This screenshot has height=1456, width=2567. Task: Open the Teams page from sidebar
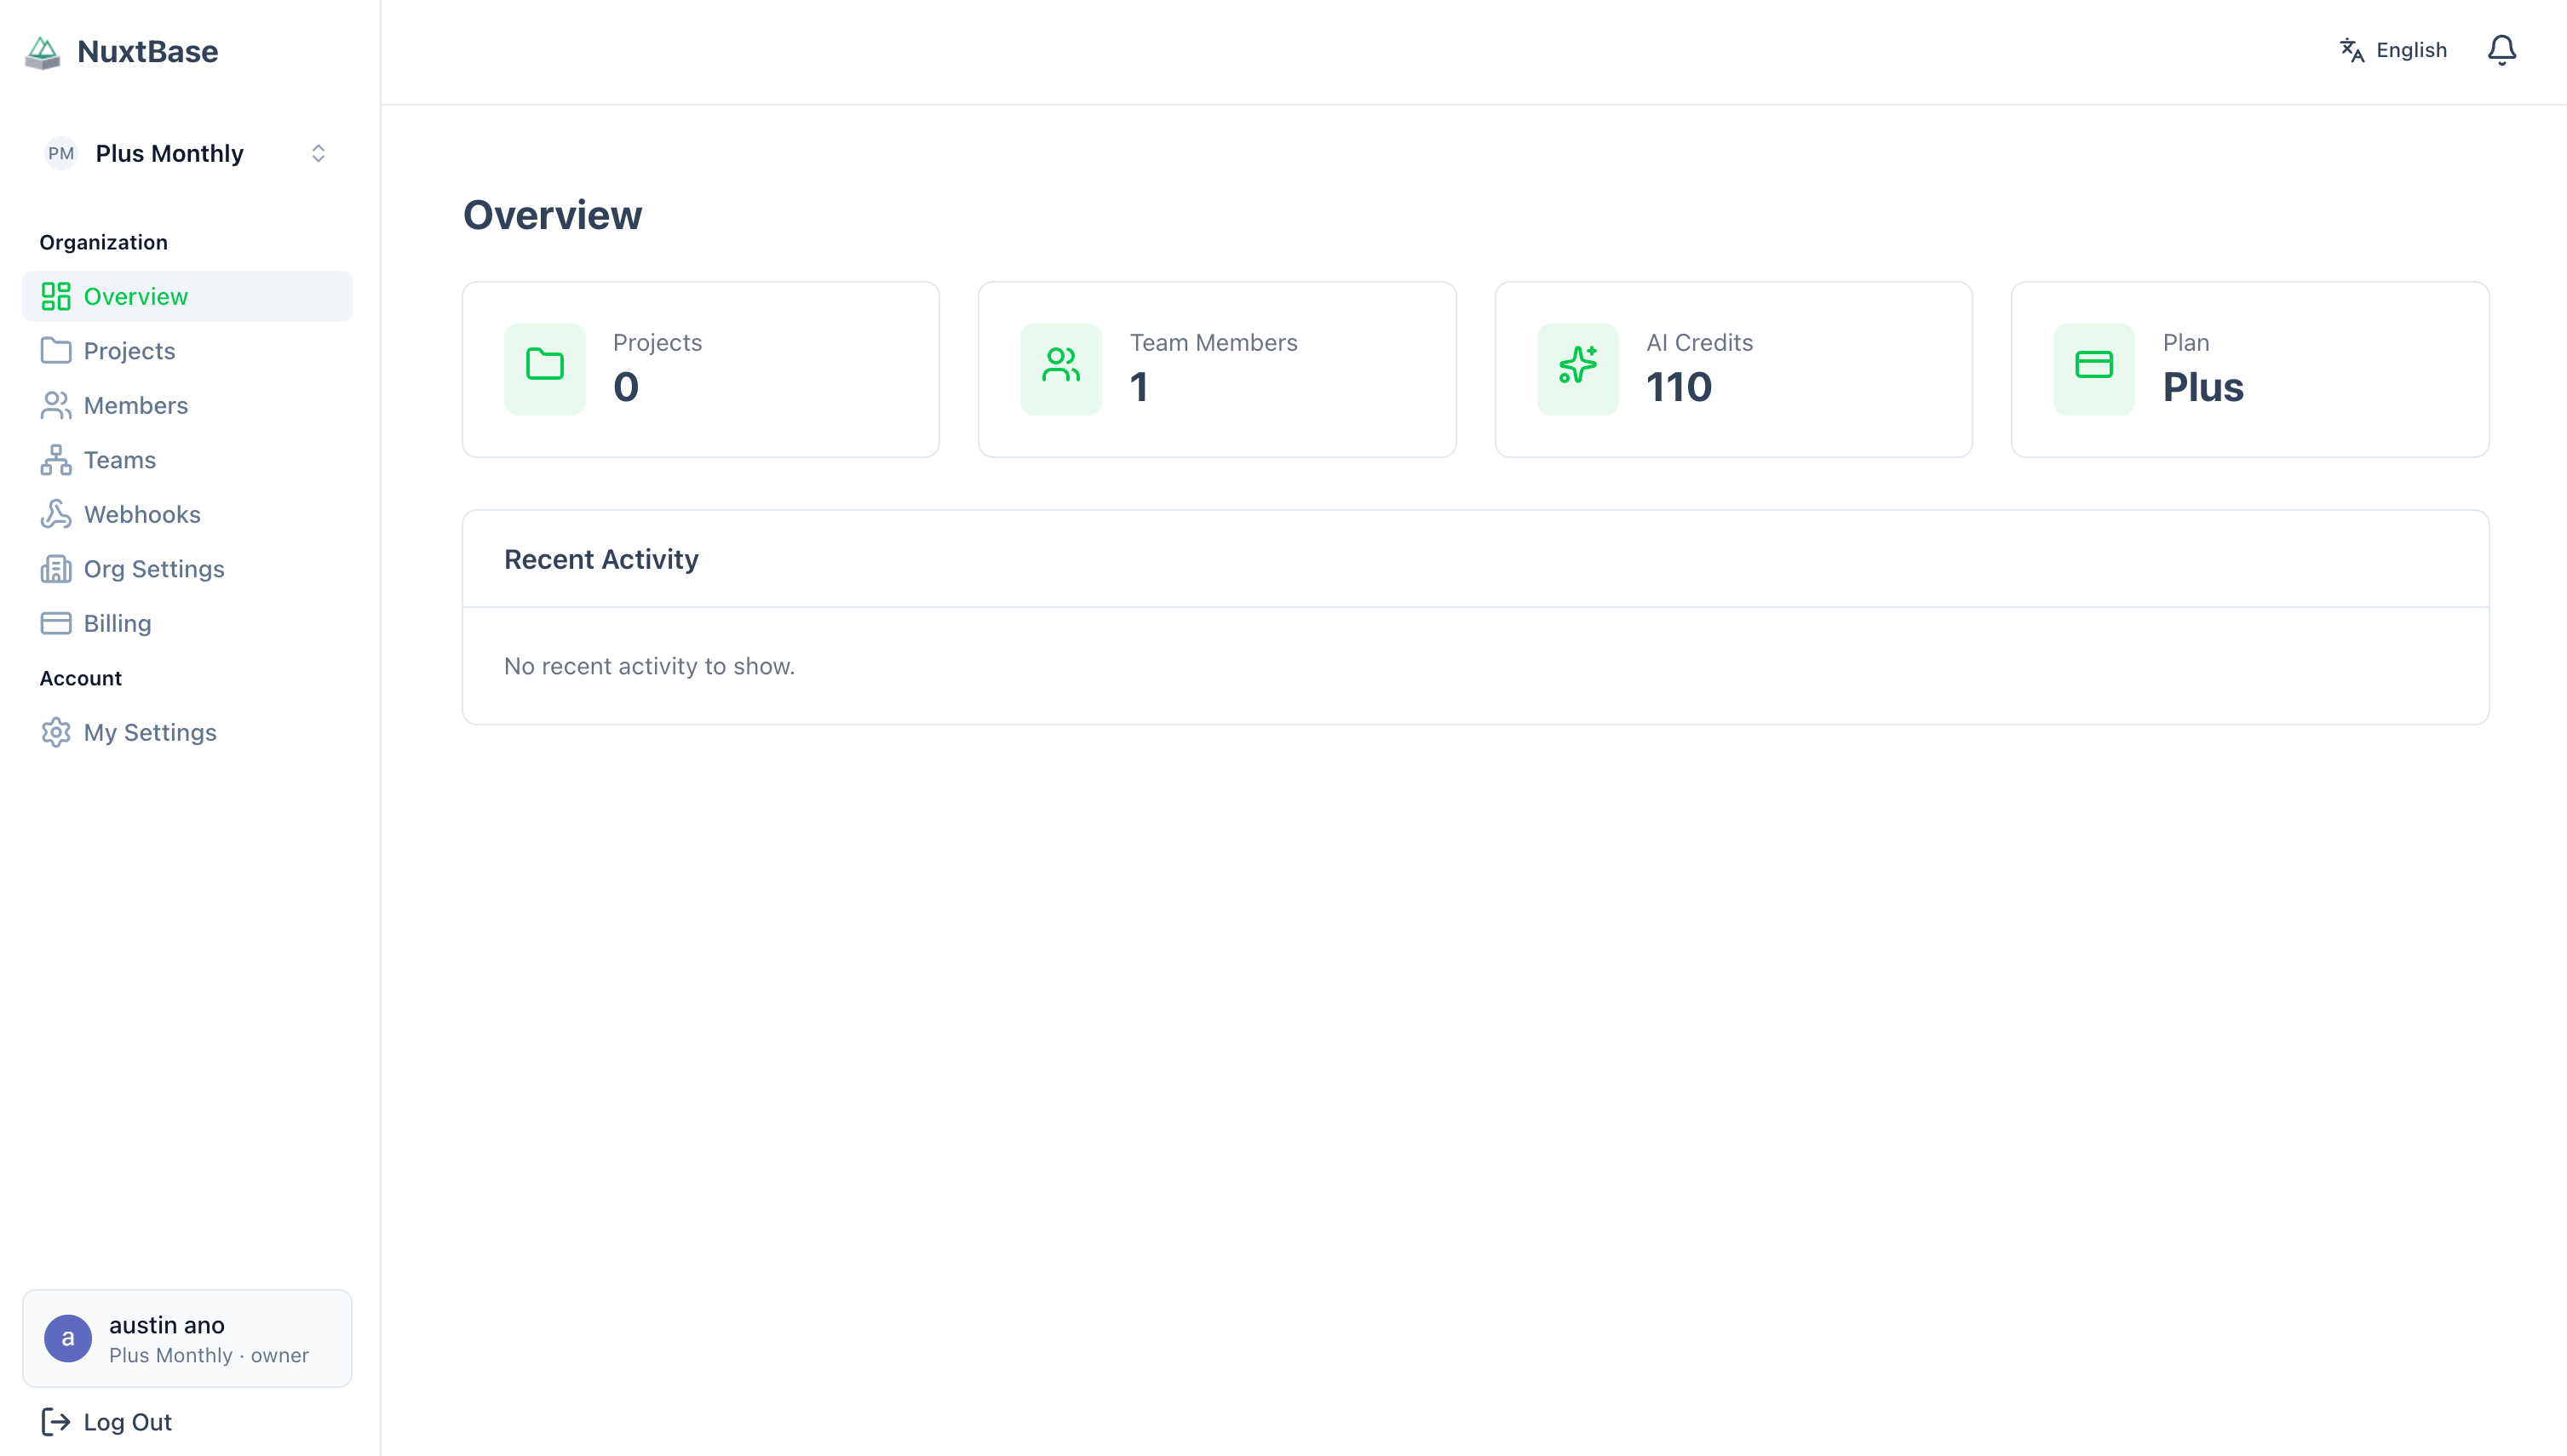(119, 459)
